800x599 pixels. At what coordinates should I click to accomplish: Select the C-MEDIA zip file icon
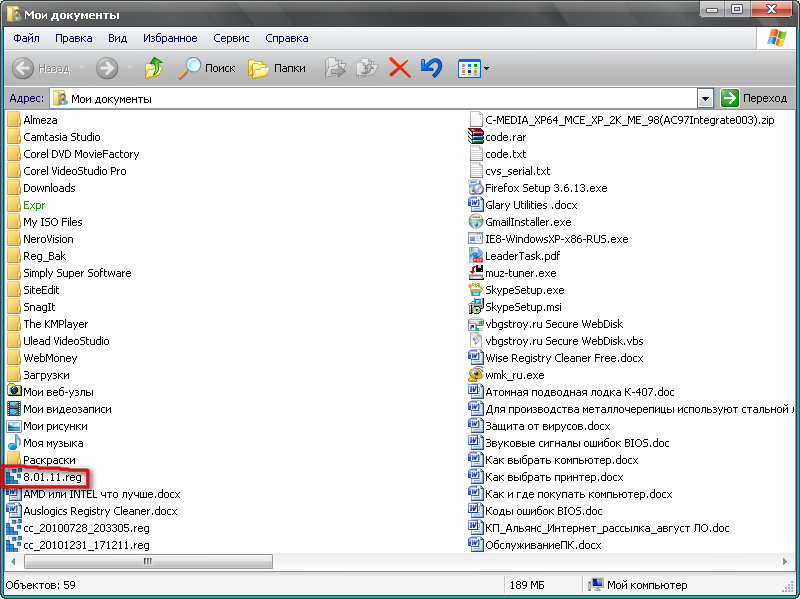[476, 119]
